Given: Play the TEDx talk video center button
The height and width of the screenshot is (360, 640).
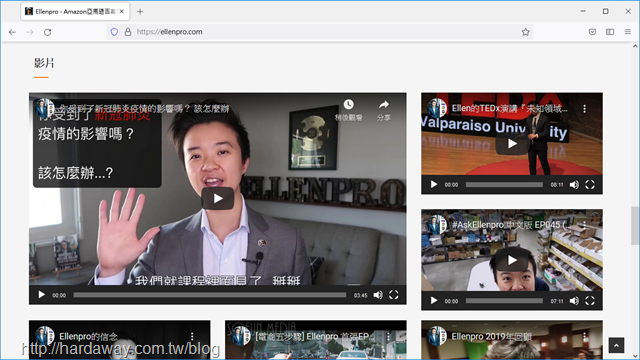Looking at the screenshot, I should 512,144.
